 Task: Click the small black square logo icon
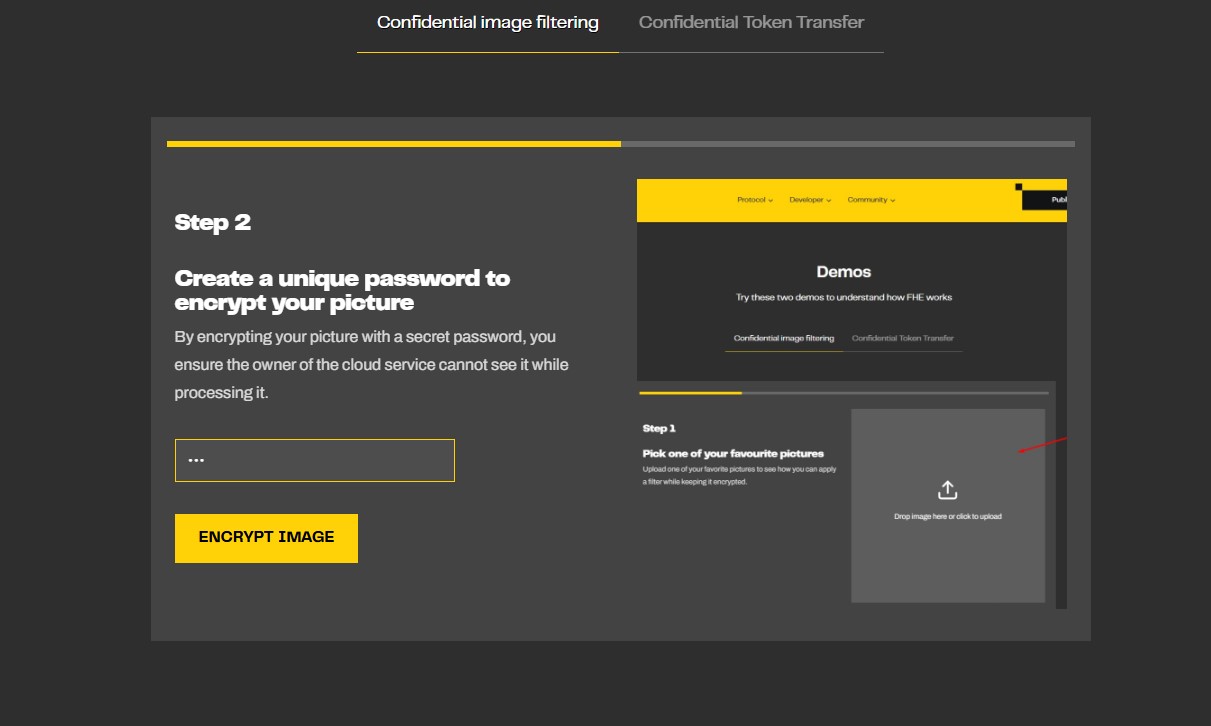[1018, 186]
